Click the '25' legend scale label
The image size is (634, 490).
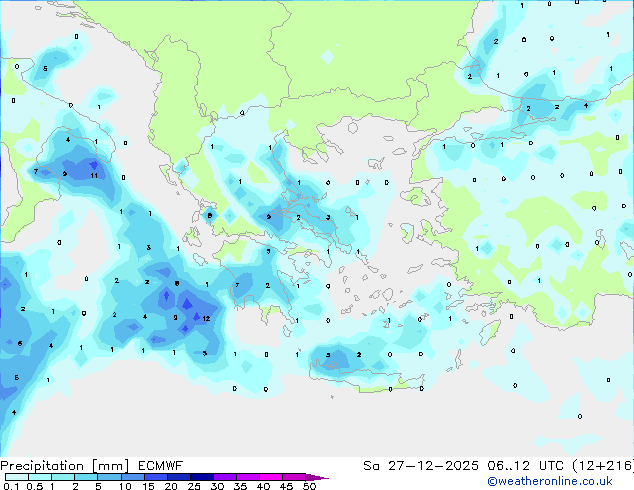coord(194,486)
